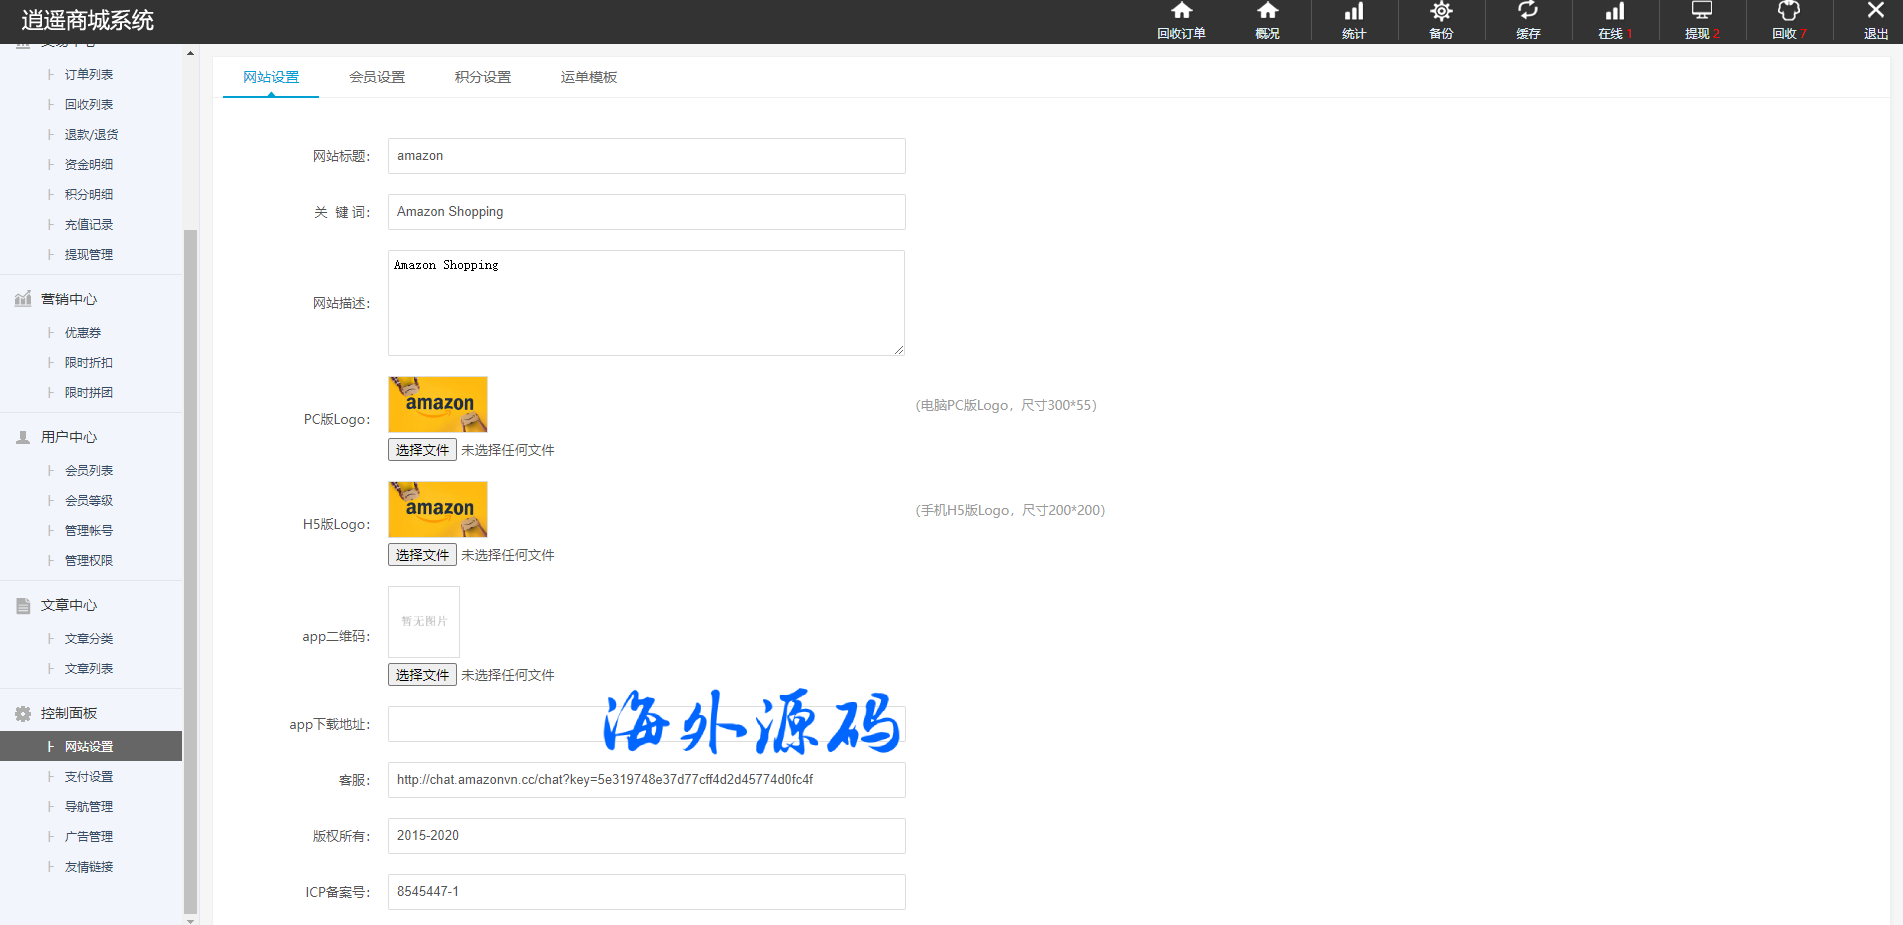Image resolution: width=1903 pixels, height=925 pixels.
Task: Collapse the 营销中心 sidebar section
Action: pos(69,299)
